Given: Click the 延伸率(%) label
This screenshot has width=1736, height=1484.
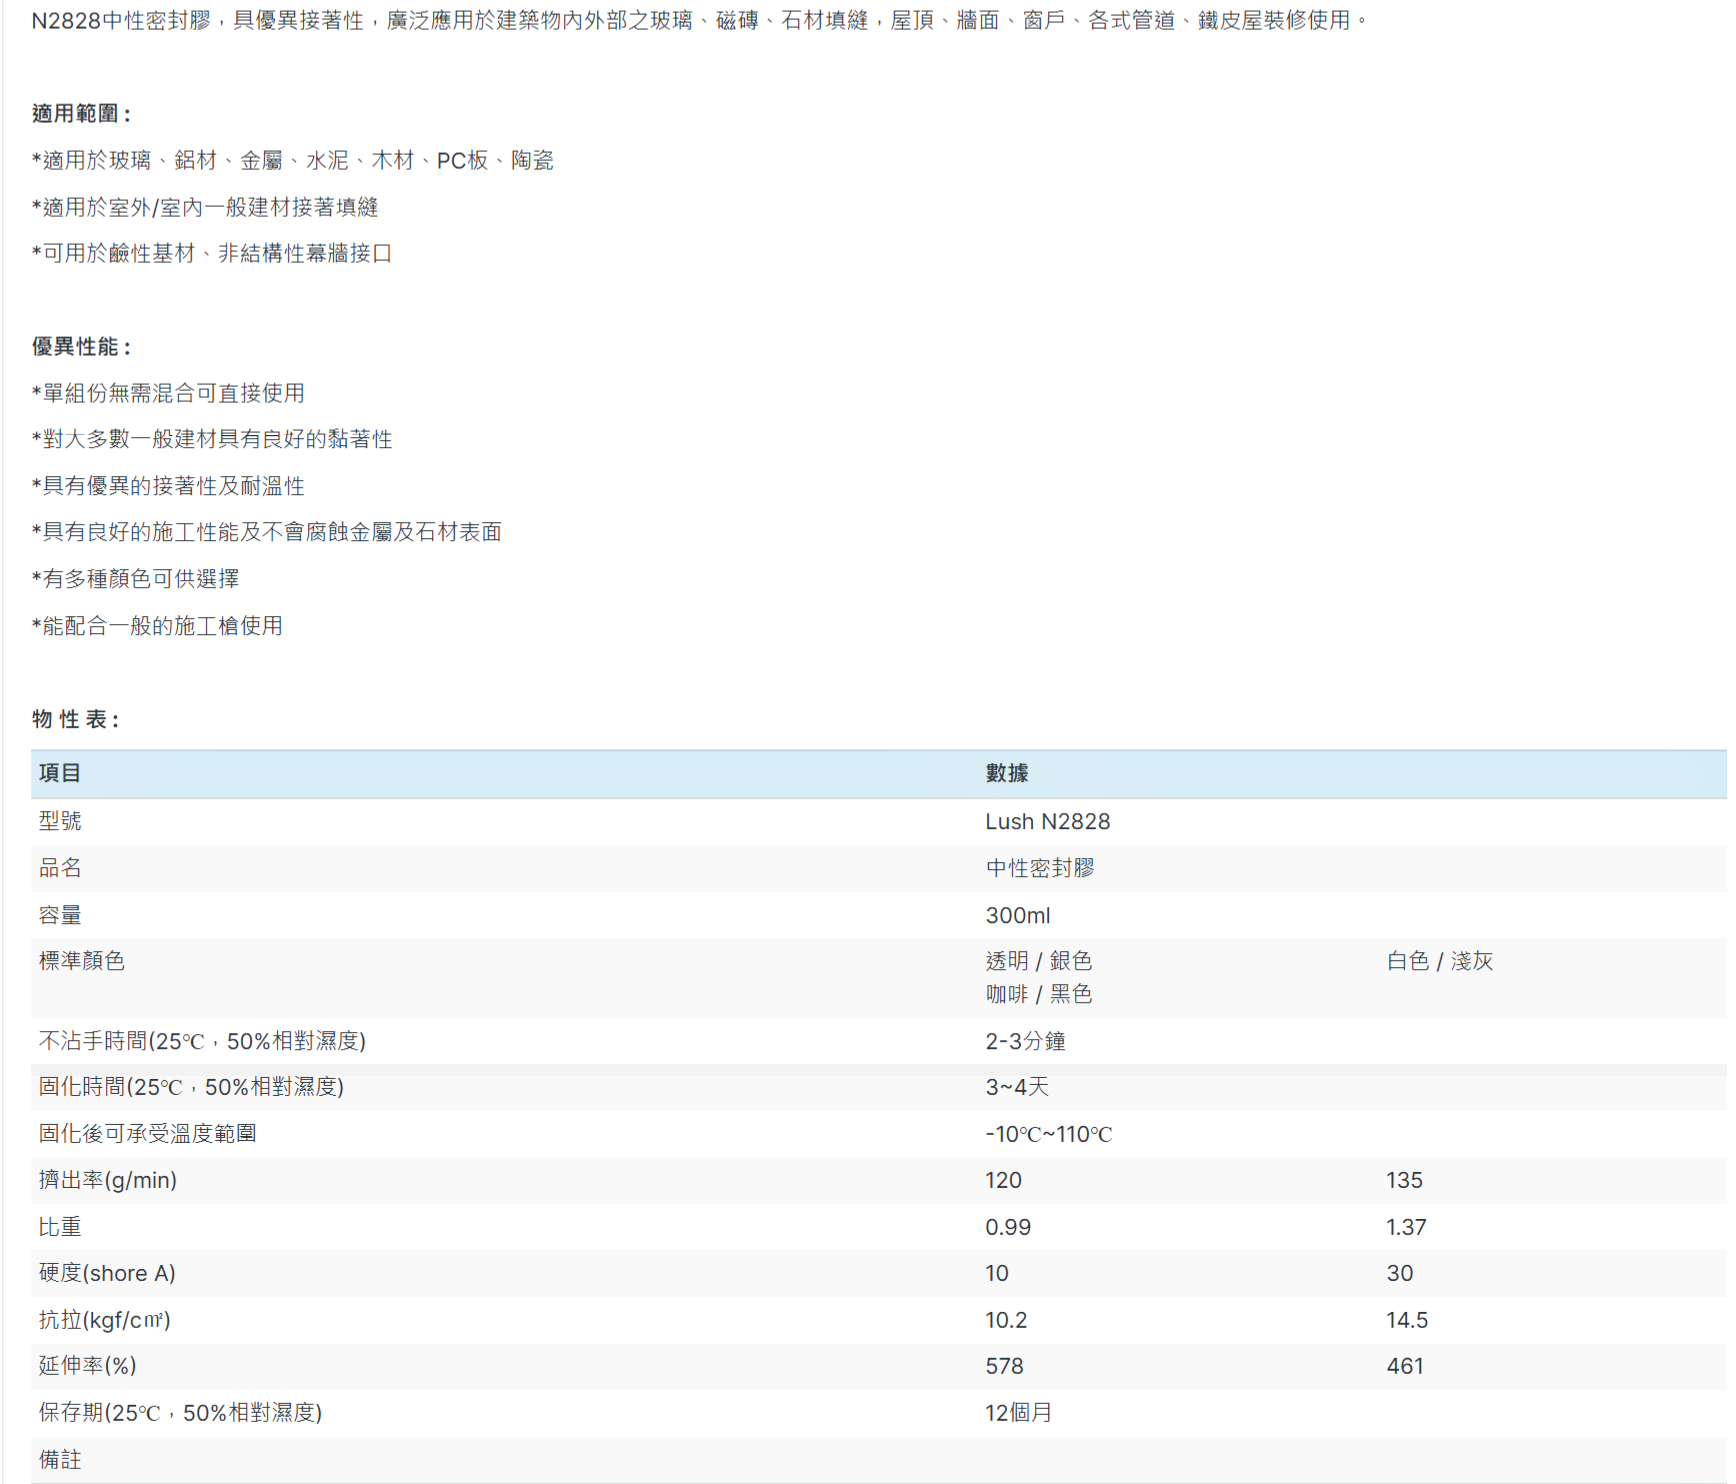Looking at the screenshot, I should click(88, 1366).
